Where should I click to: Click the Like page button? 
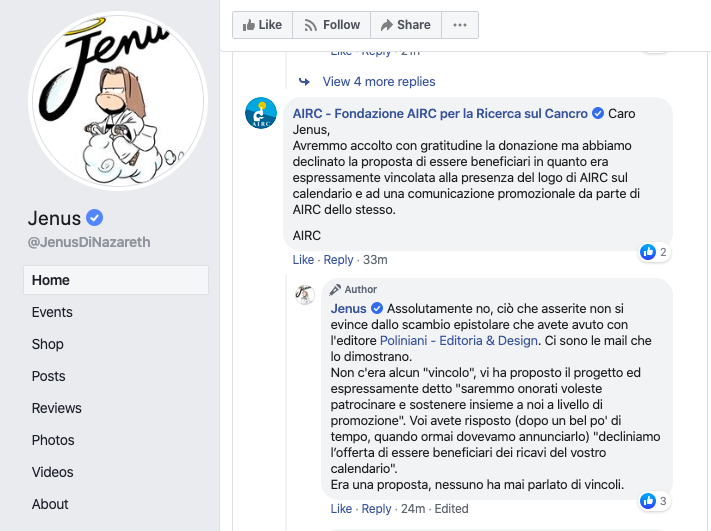[263, 25]
